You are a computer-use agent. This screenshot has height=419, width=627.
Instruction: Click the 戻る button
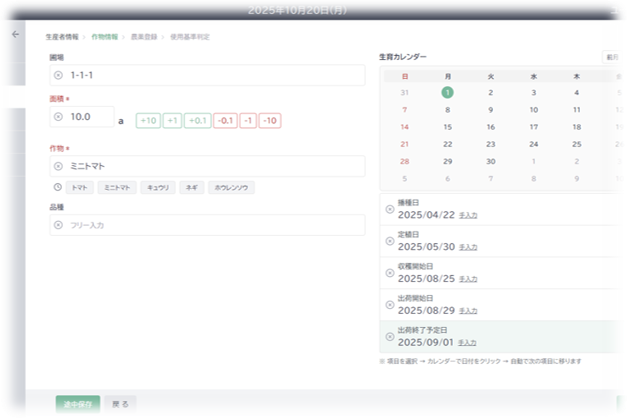pos(120,405)
